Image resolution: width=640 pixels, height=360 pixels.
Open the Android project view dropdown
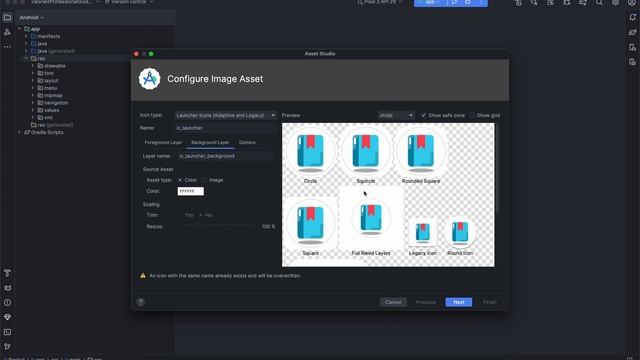pyautogui.click(x=31, y=18)
